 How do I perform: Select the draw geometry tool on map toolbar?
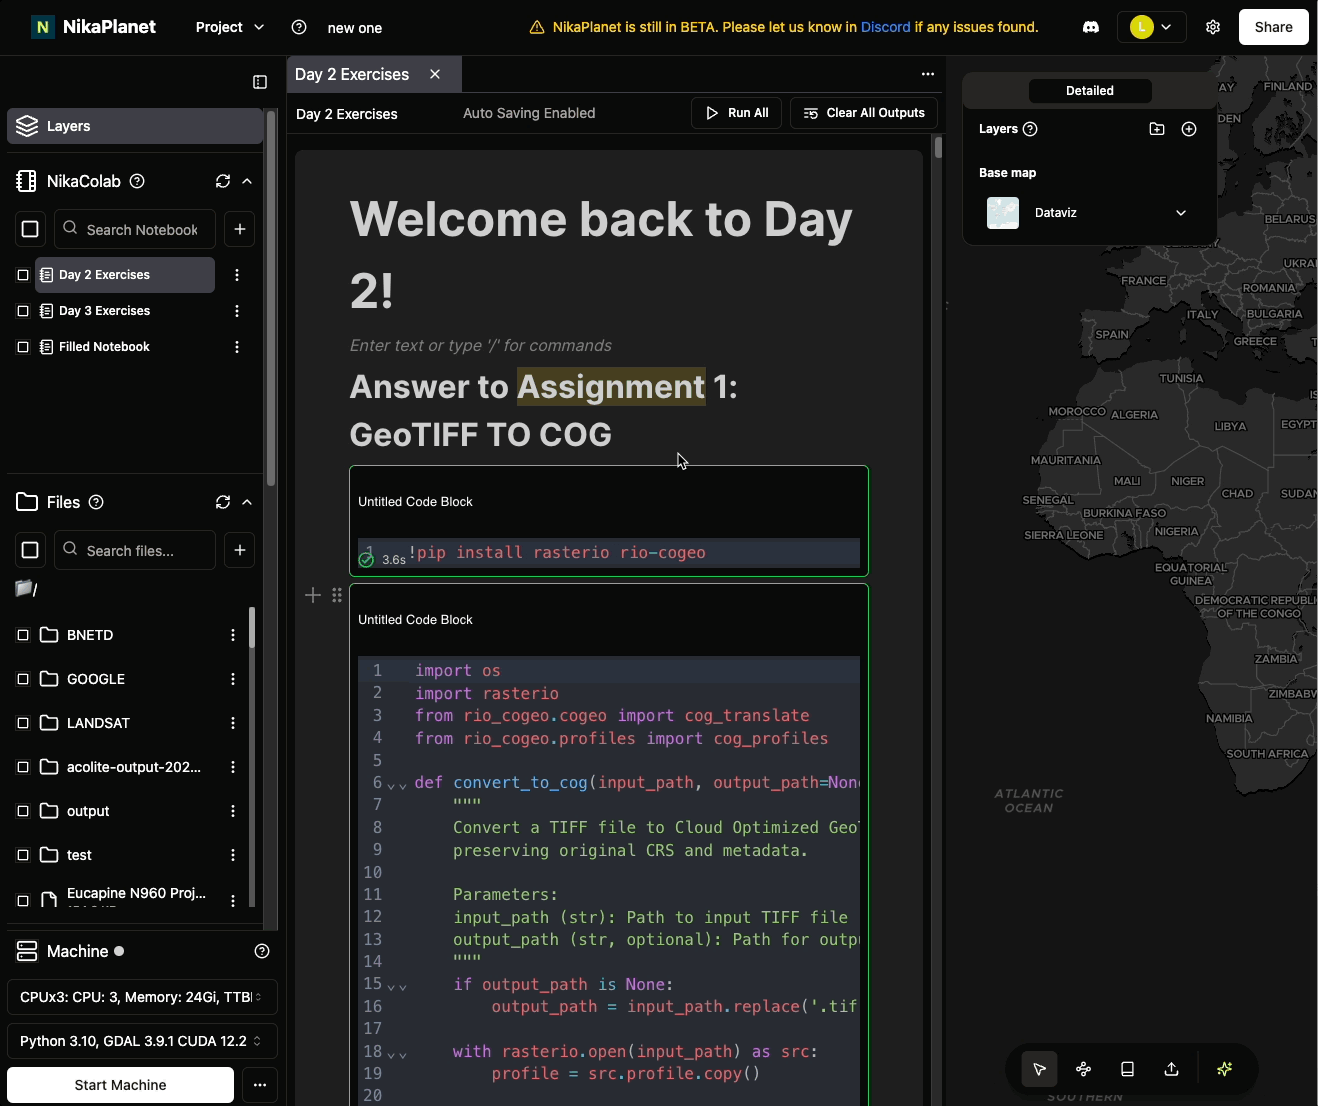coord(1083,1069)
